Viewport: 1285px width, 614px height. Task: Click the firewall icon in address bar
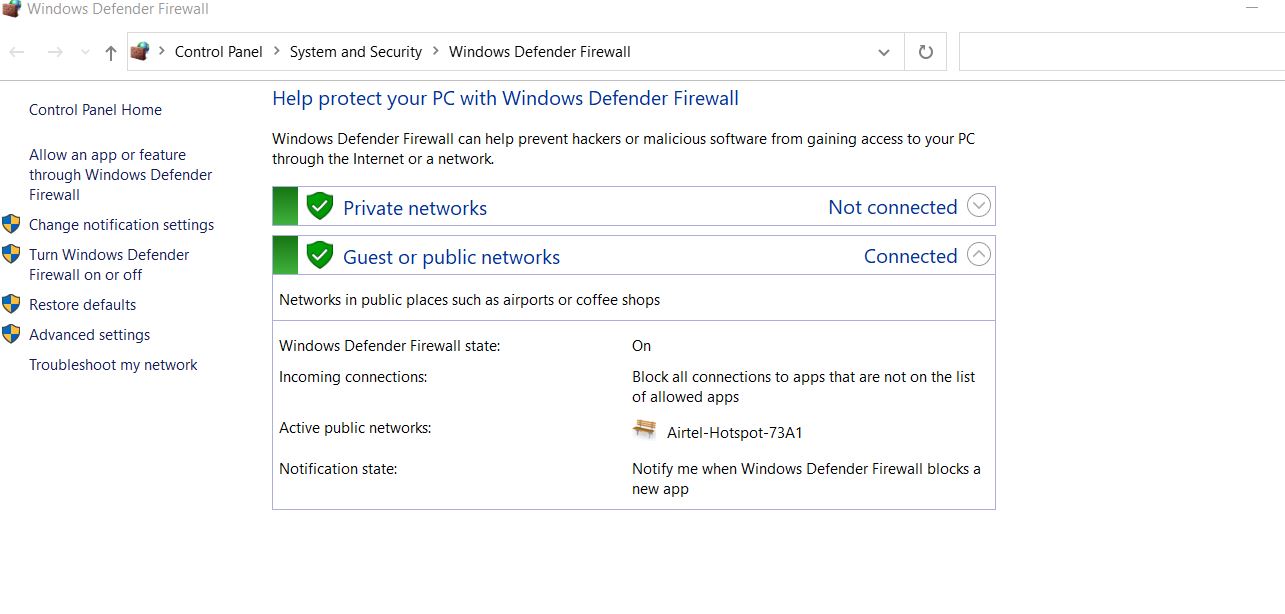[140, 51]
